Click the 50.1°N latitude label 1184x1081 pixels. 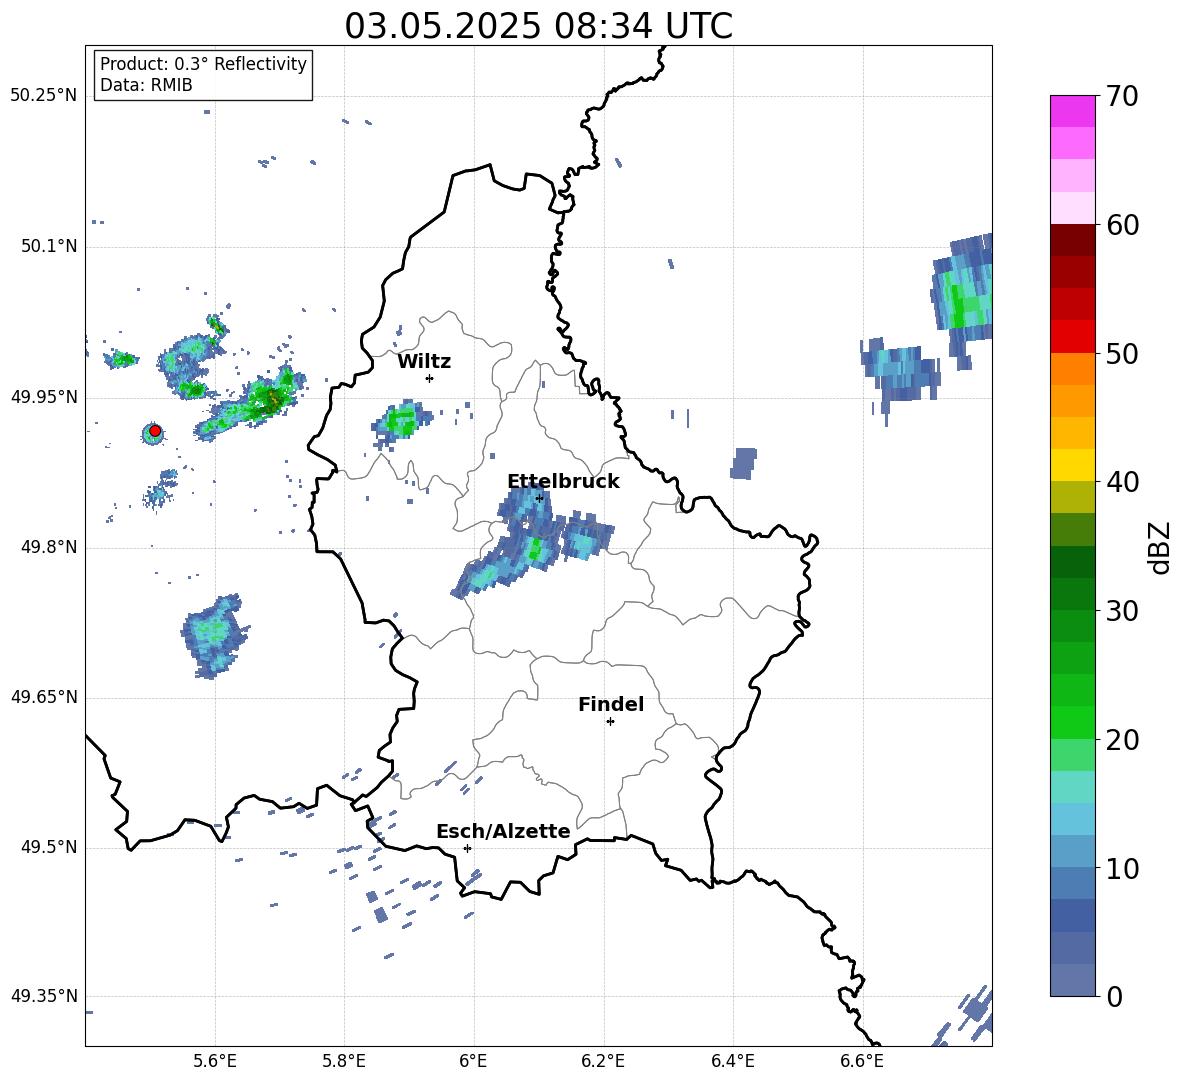48,247
